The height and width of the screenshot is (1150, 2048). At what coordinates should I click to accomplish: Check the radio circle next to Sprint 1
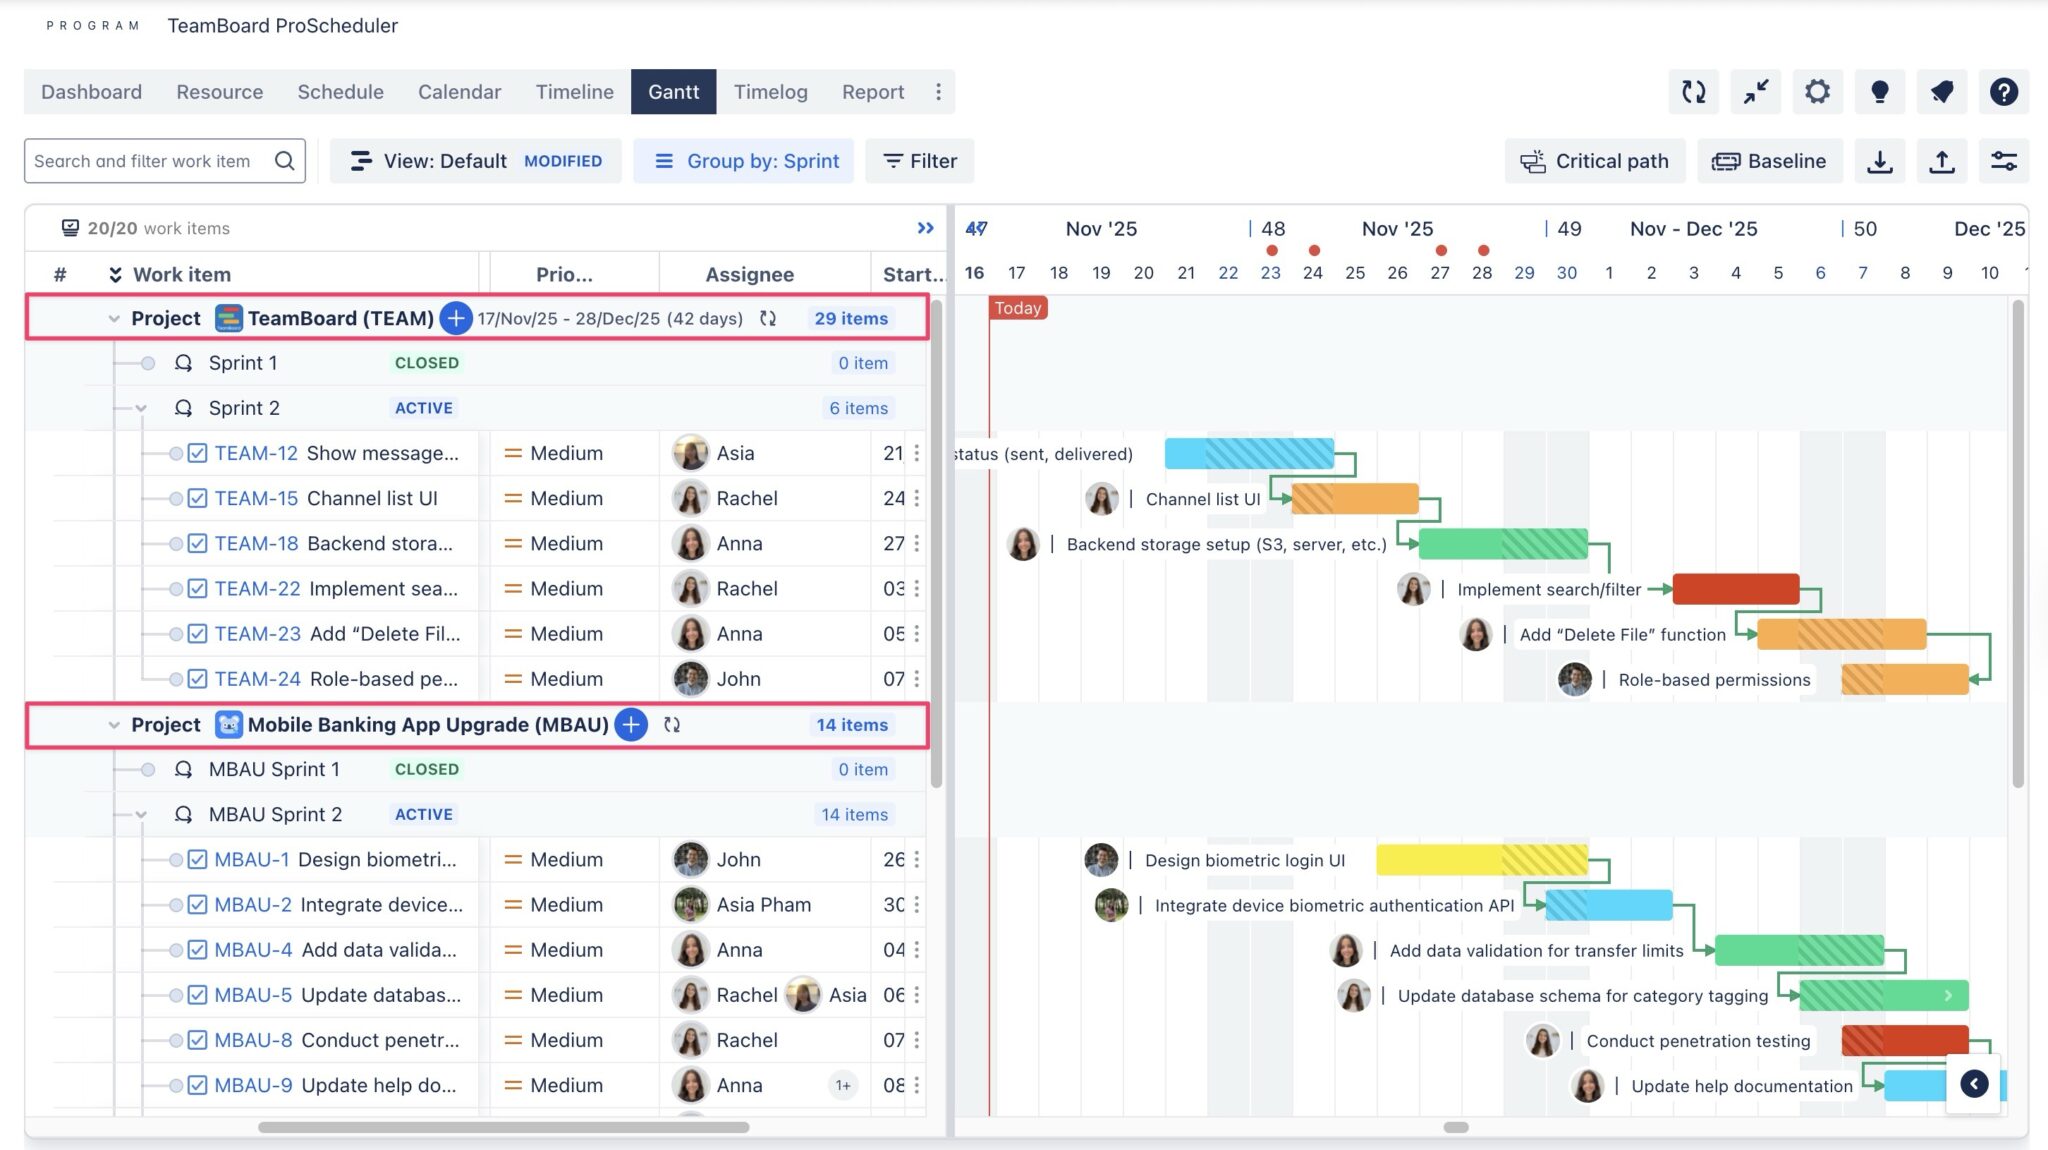(x=149, y=363)
